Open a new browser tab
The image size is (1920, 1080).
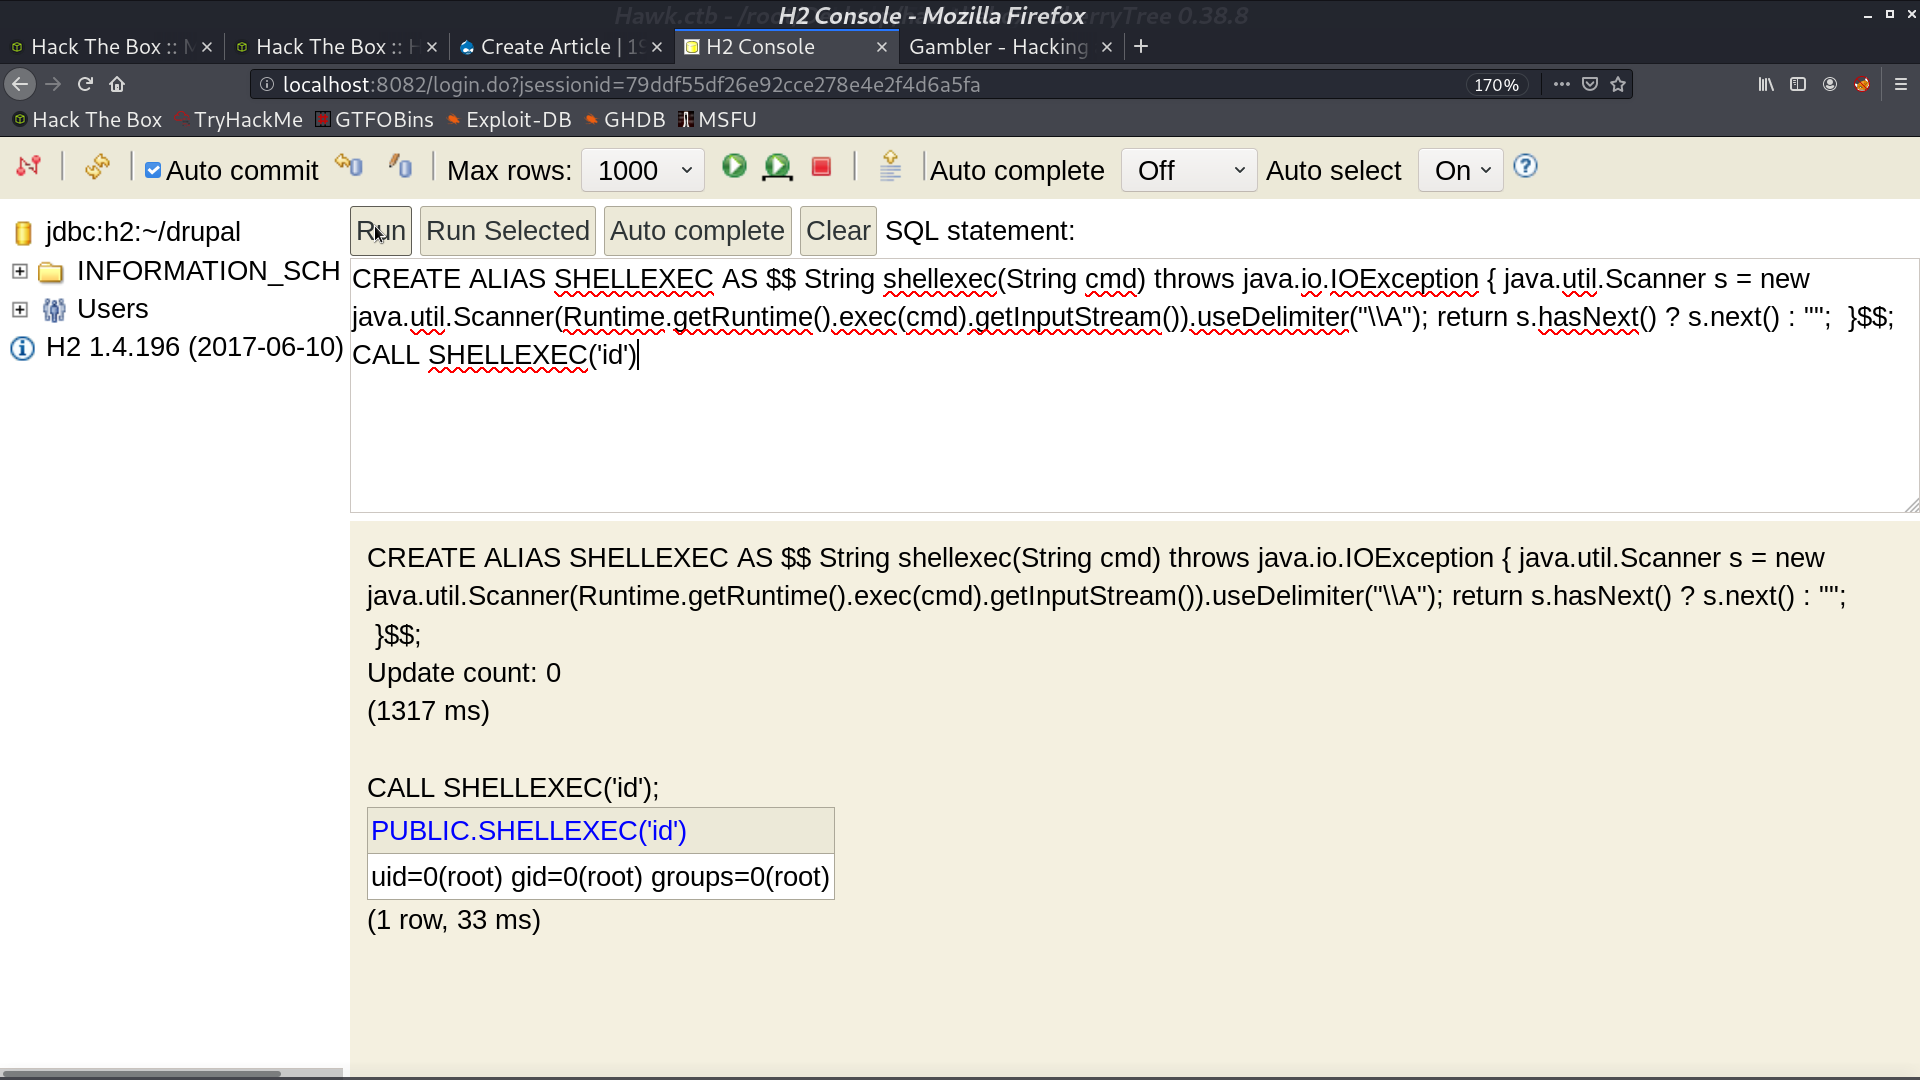coord(1141,47)
